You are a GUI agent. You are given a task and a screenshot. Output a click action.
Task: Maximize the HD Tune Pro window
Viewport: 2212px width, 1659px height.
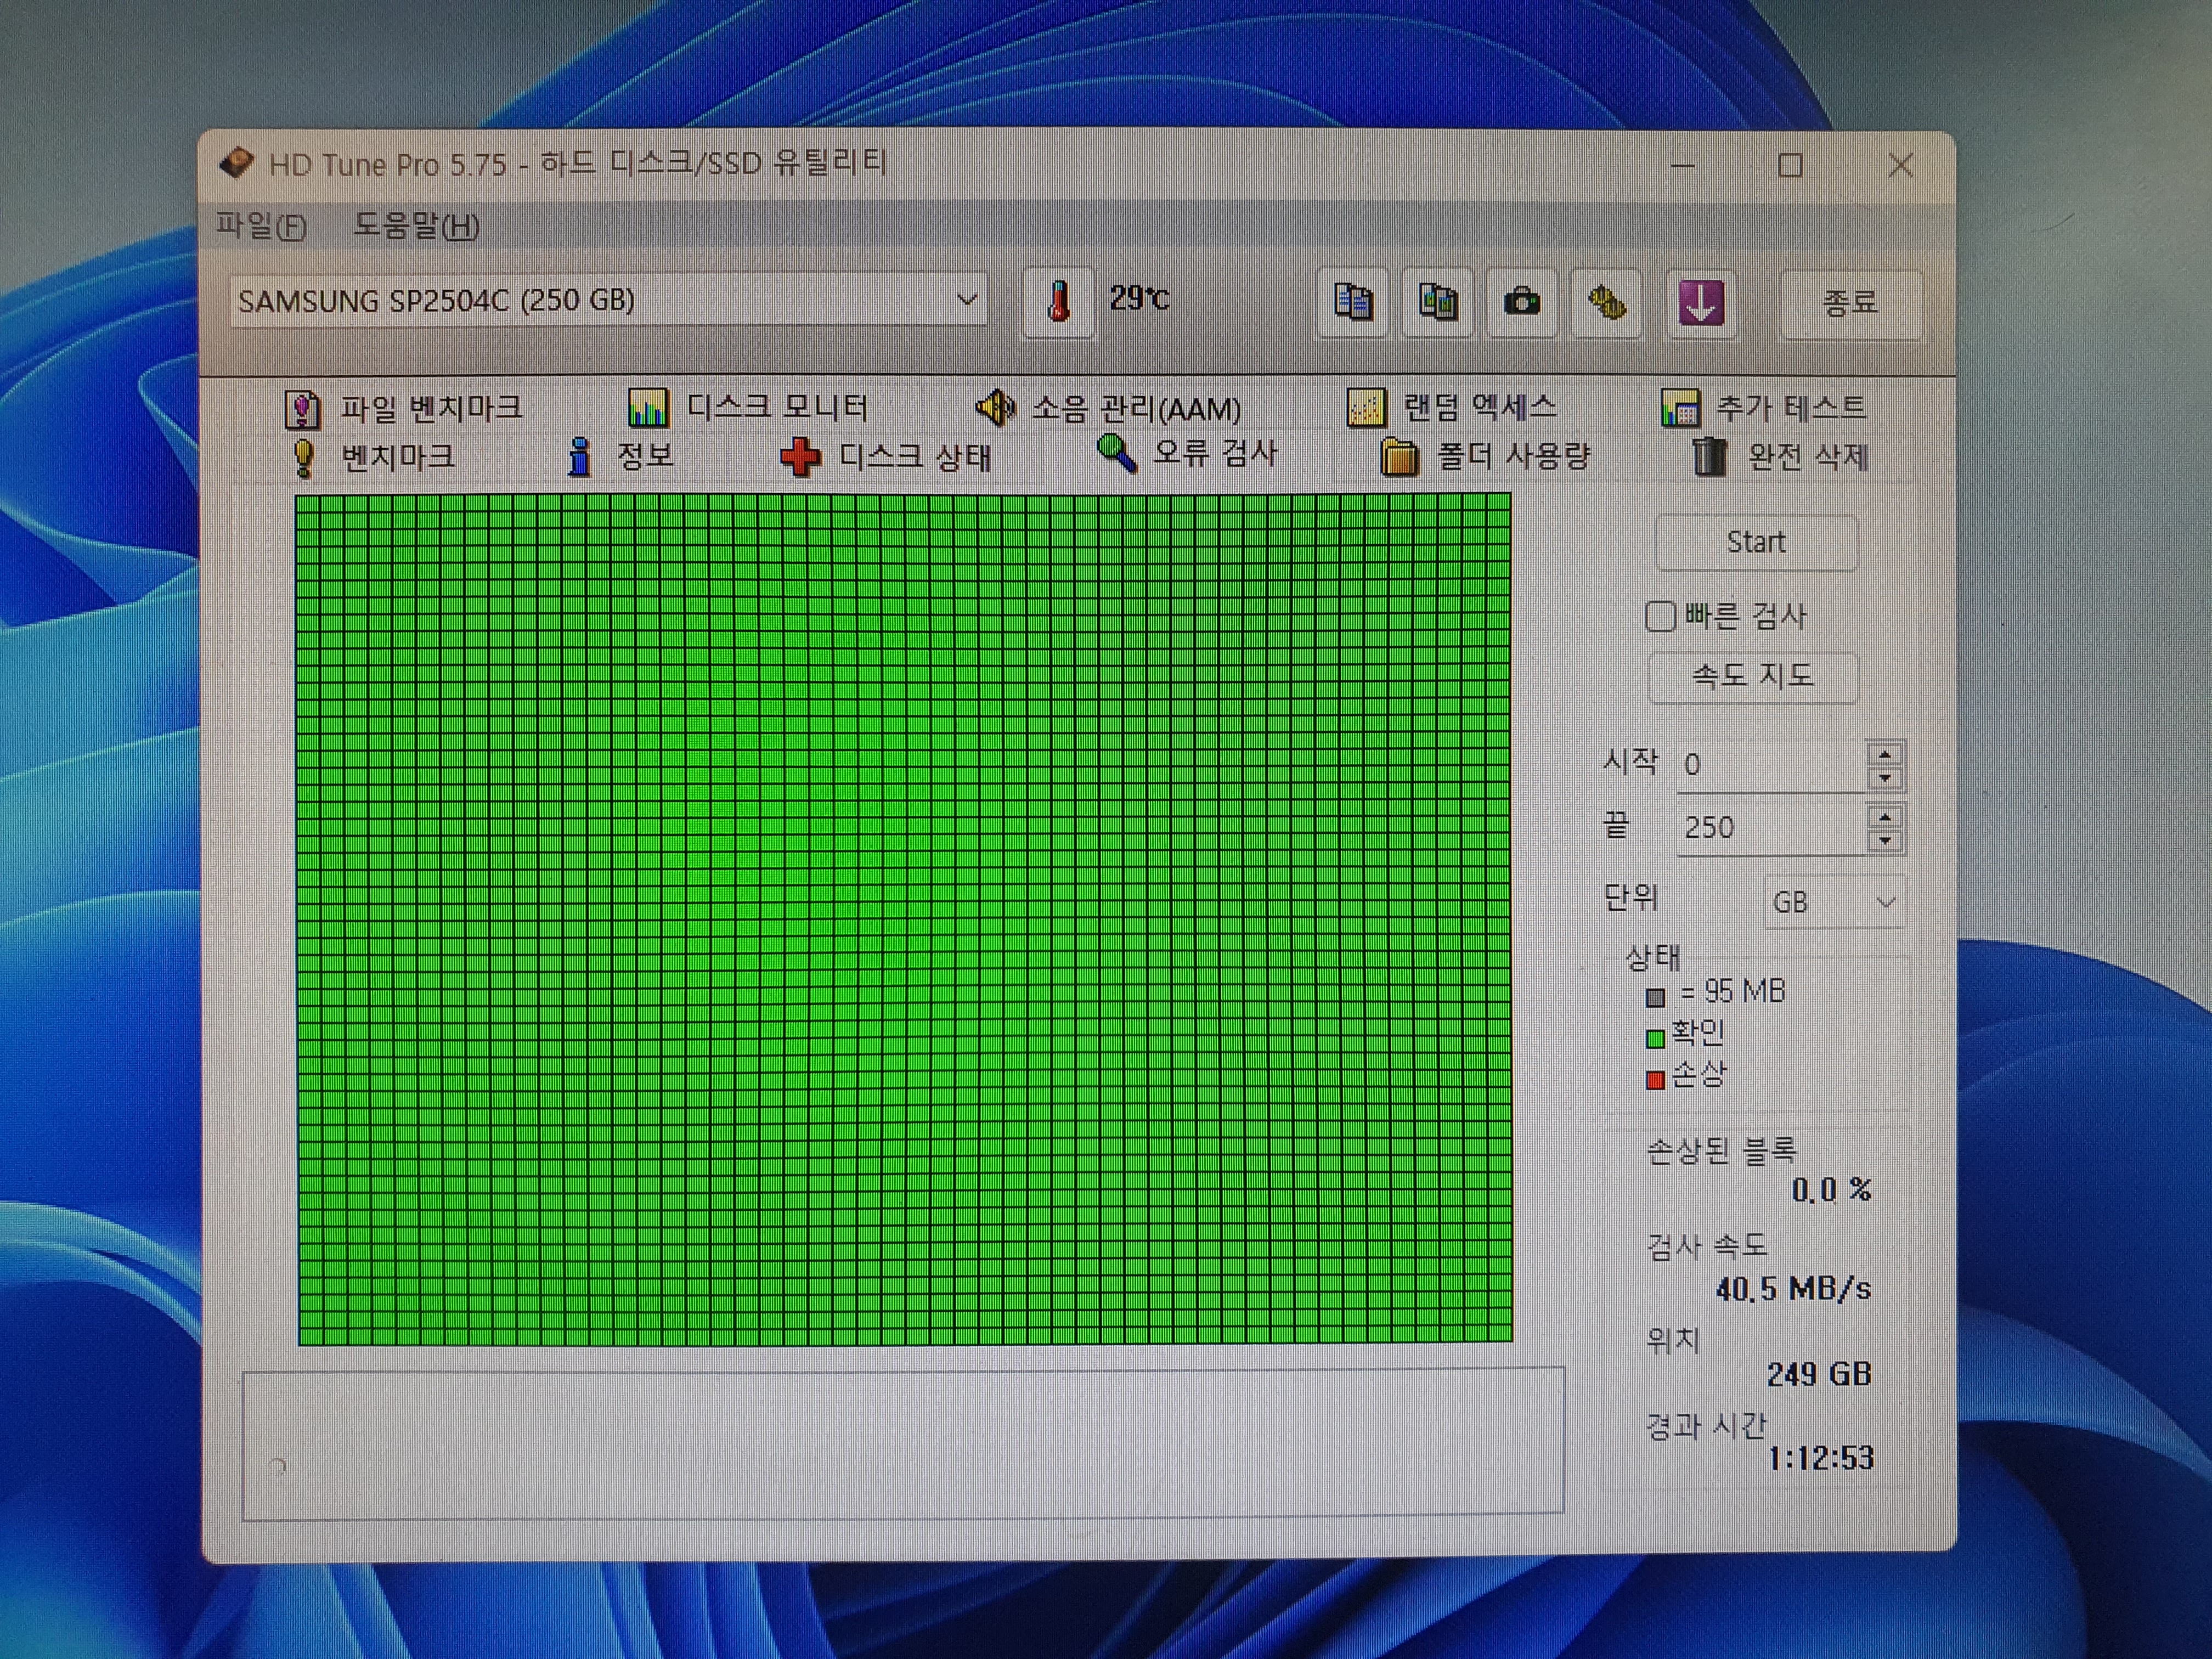tap(1790, 165)
